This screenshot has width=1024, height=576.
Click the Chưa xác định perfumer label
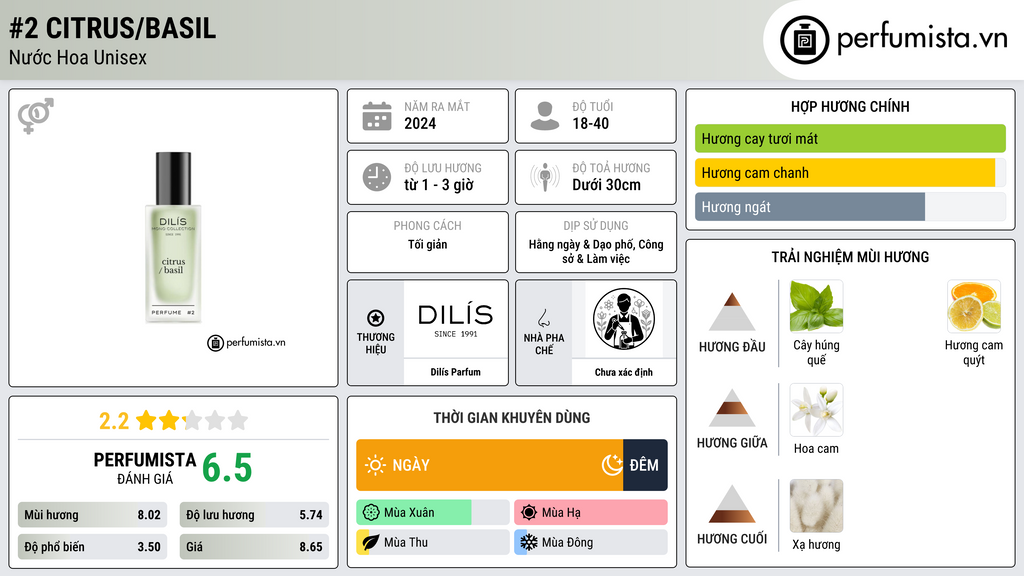[x=624, y=372]
